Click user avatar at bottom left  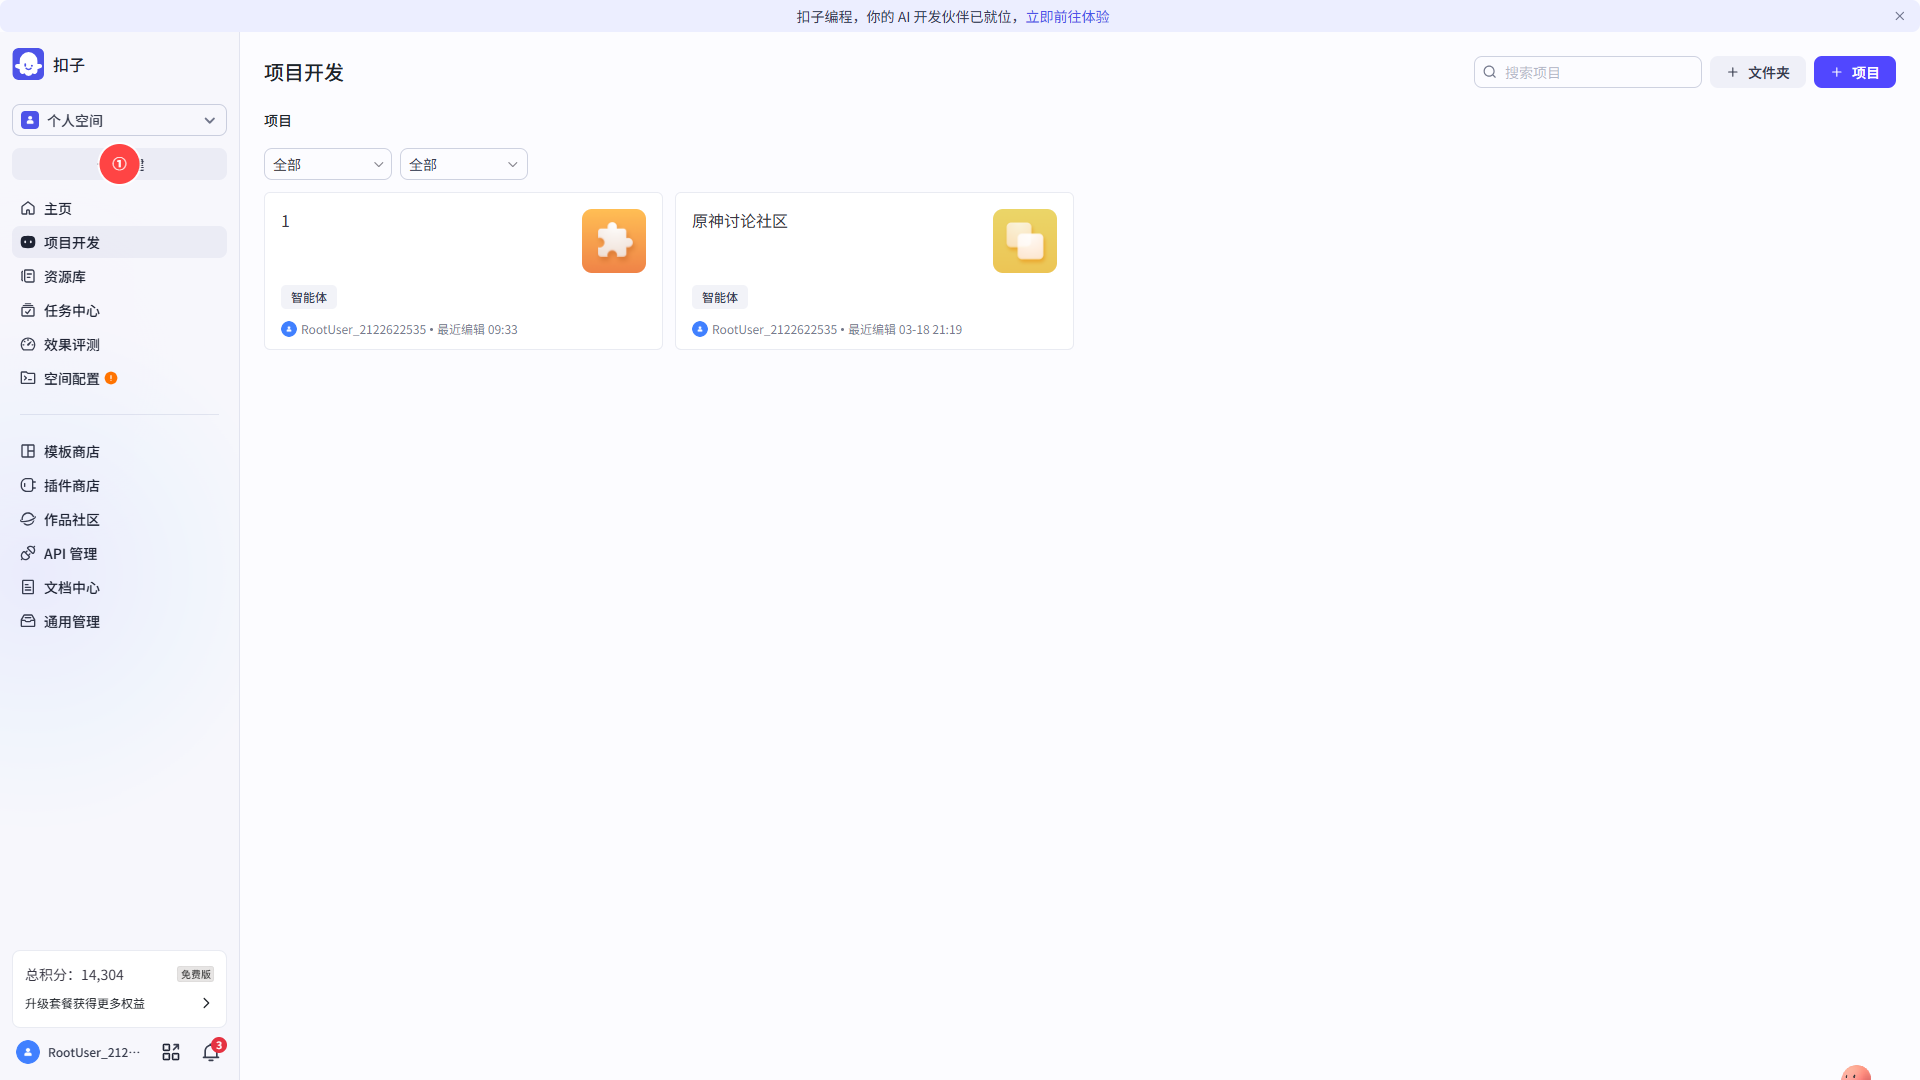[28, 1052]
